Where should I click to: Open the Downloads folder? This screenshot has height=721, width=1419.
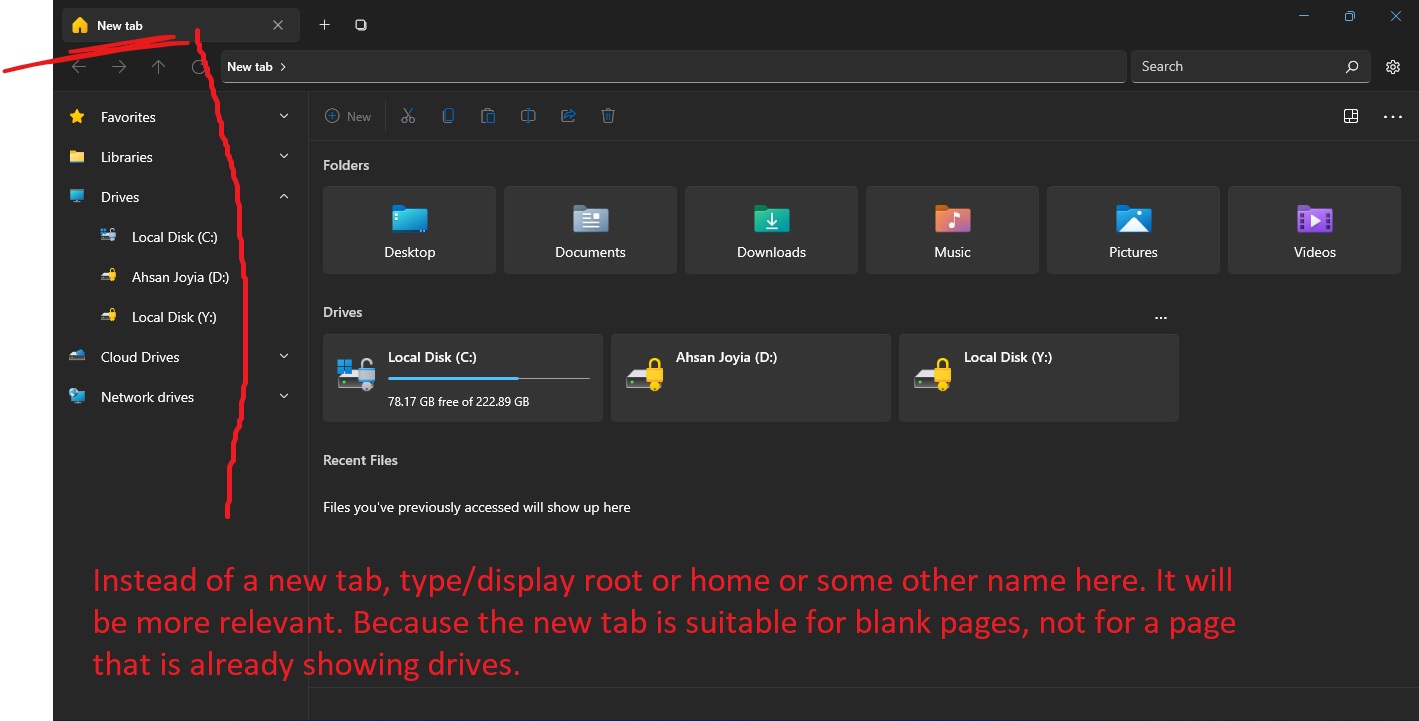point(770,229)
